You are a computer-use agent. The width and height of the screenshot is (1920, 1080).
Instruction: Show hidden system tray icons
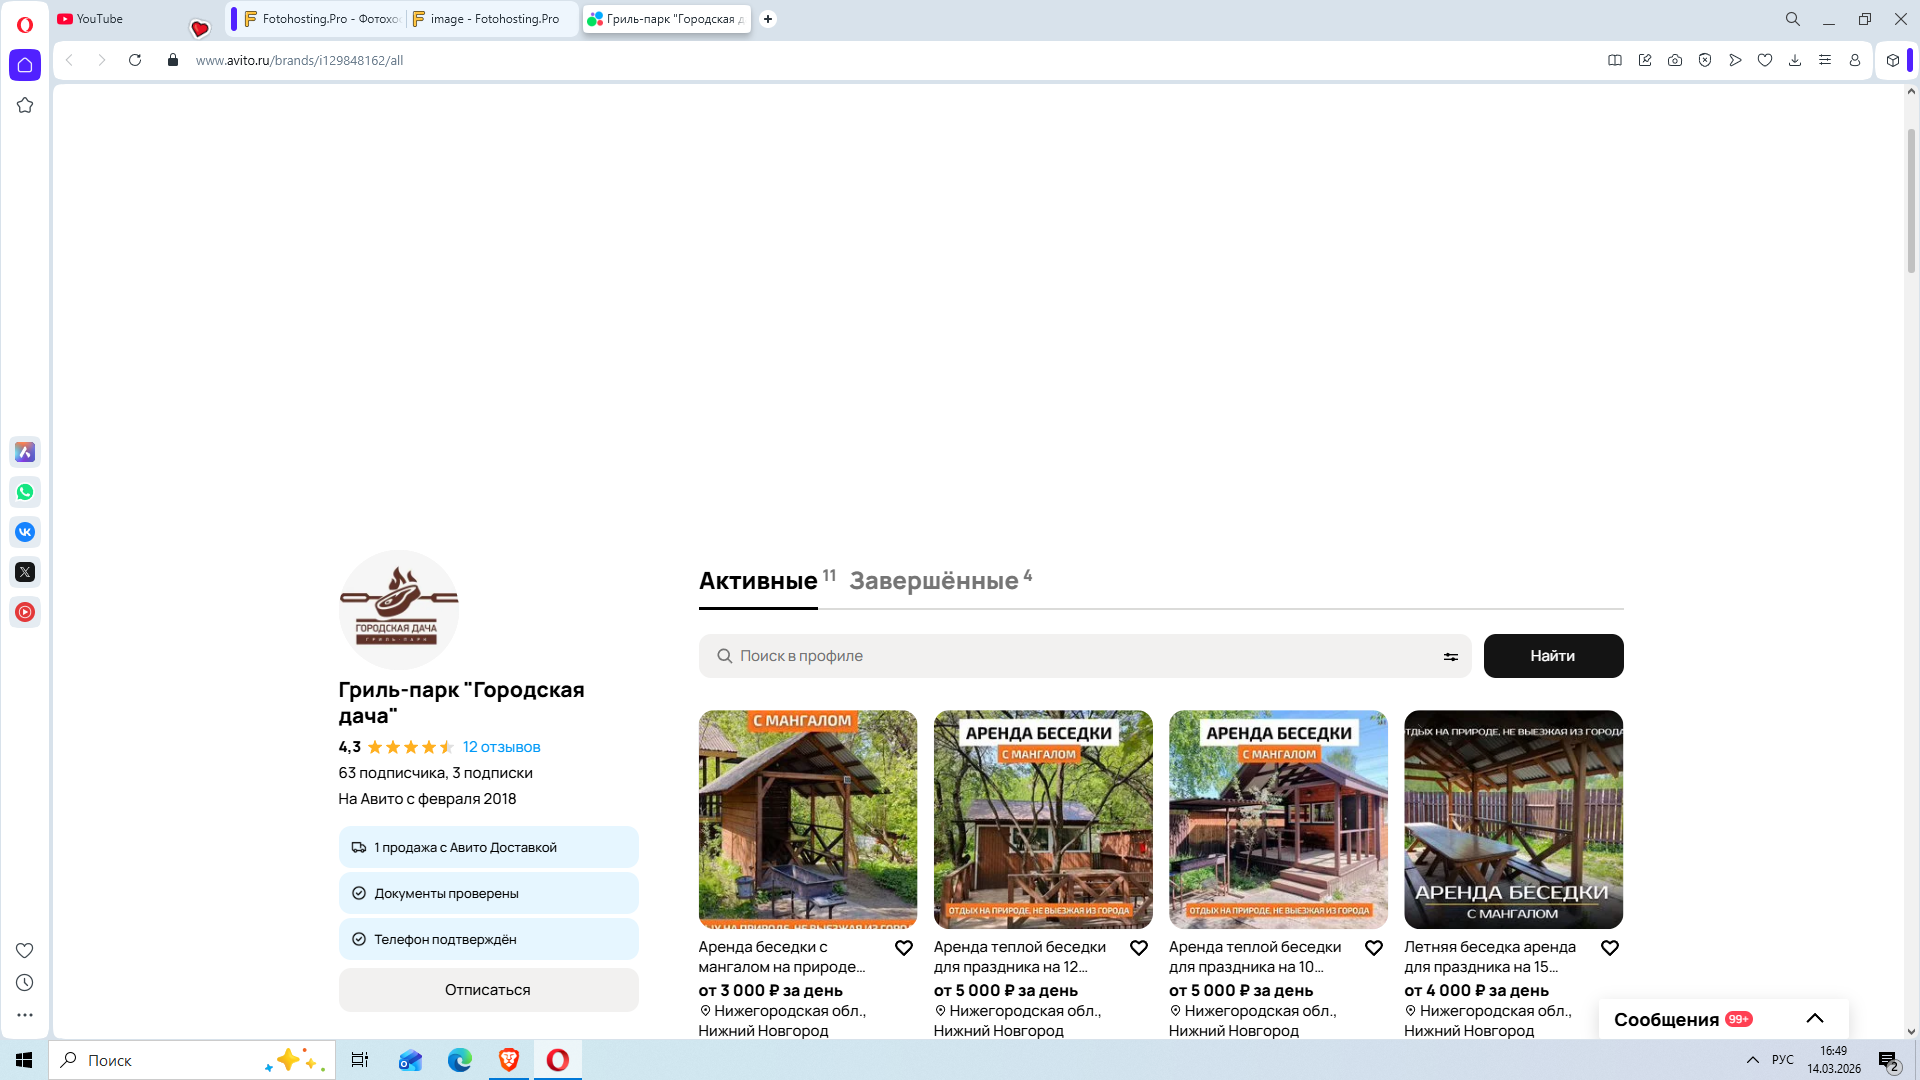click(x=1752, y=1060)
